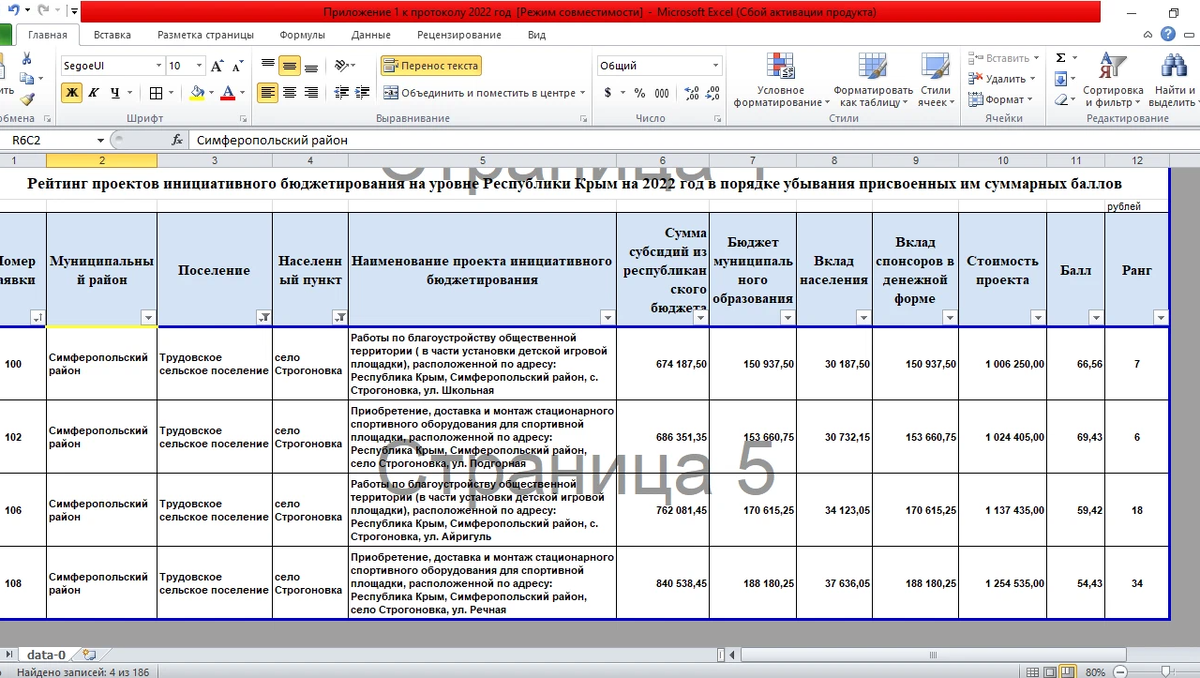Click Стили ячеек button
The width and height of the screenshot is (1200, 678).
coord(936,80)
